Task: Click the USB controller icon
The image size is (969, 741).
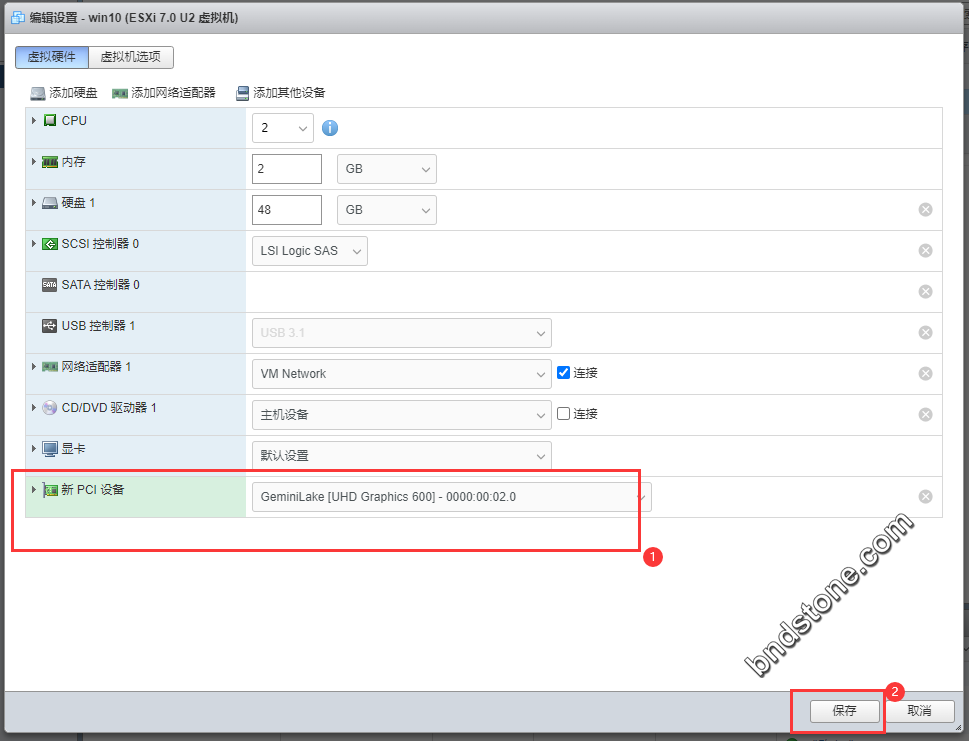Action: tap(49, 326)
